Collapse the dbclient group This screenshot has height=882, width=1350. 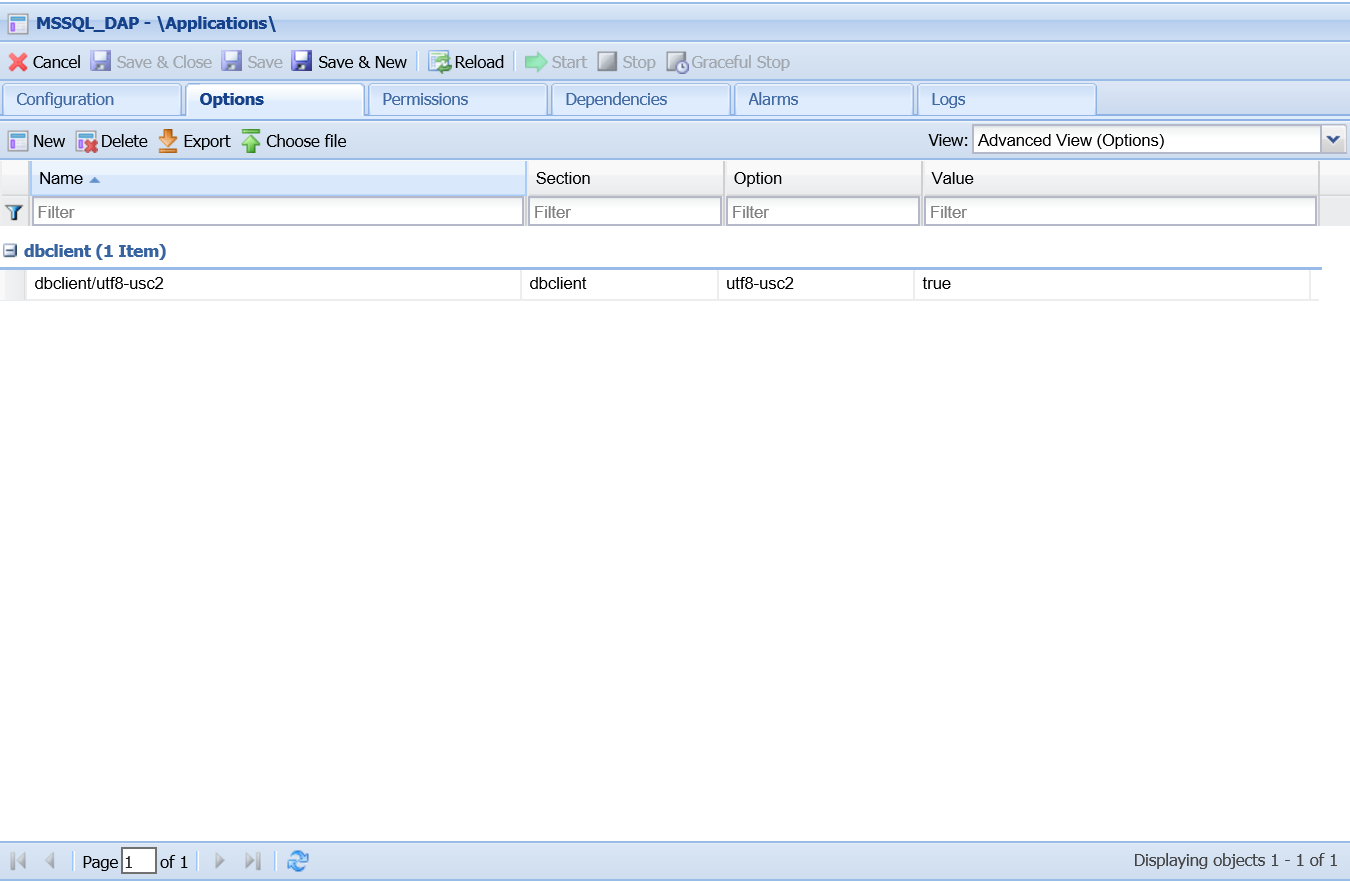click(10, 251)
